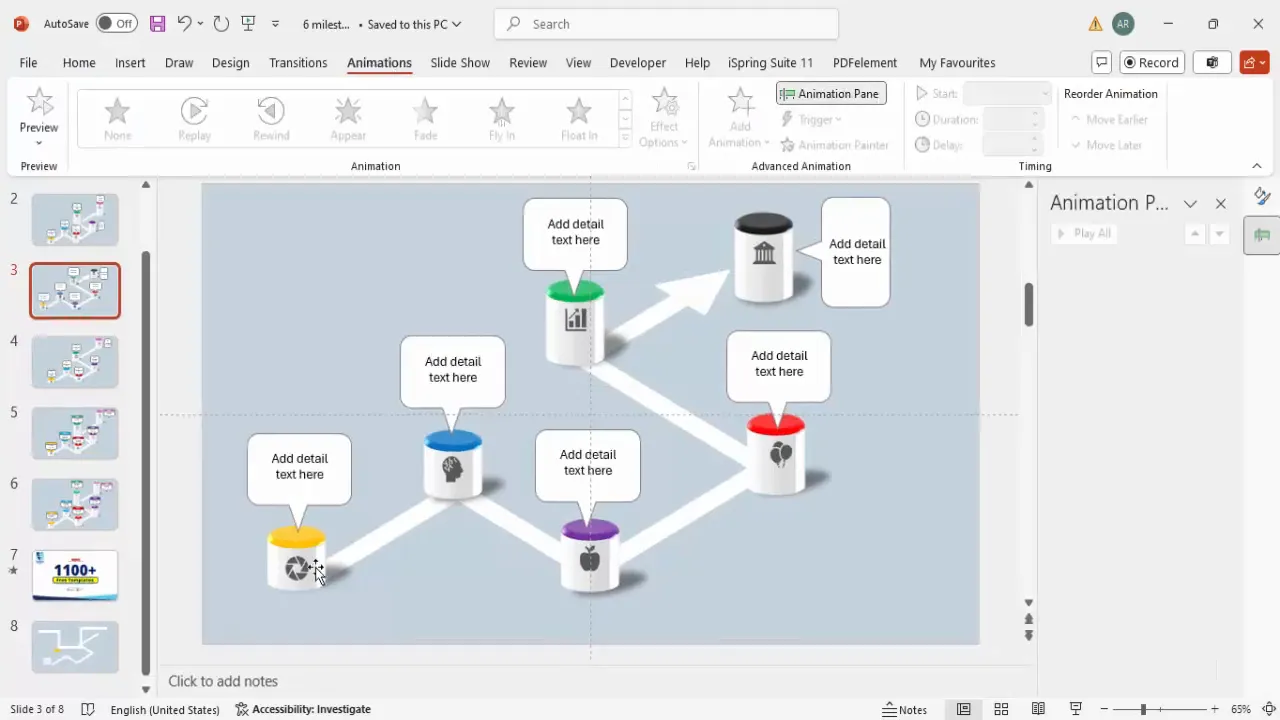
Task: Click Play All in Animation Pane
Action: pyautogui.click(x=1084, y=233)
